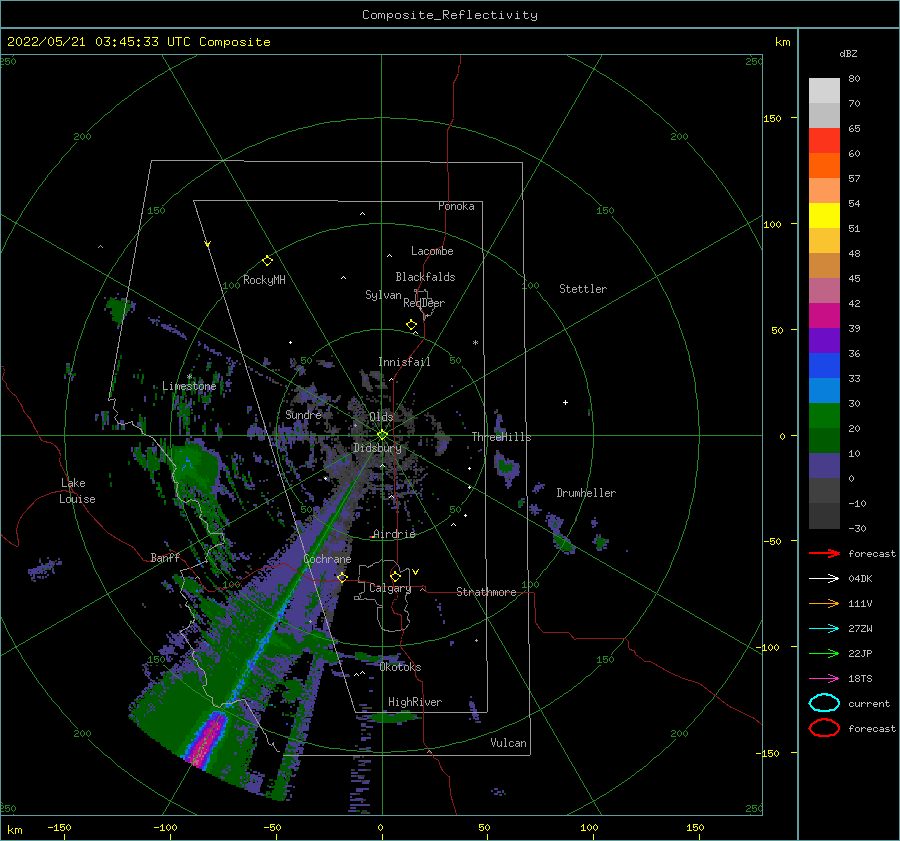Select the cyan current ellipse icon
The height and width of the screenshot is (841, 900).
tap(824, 703)
